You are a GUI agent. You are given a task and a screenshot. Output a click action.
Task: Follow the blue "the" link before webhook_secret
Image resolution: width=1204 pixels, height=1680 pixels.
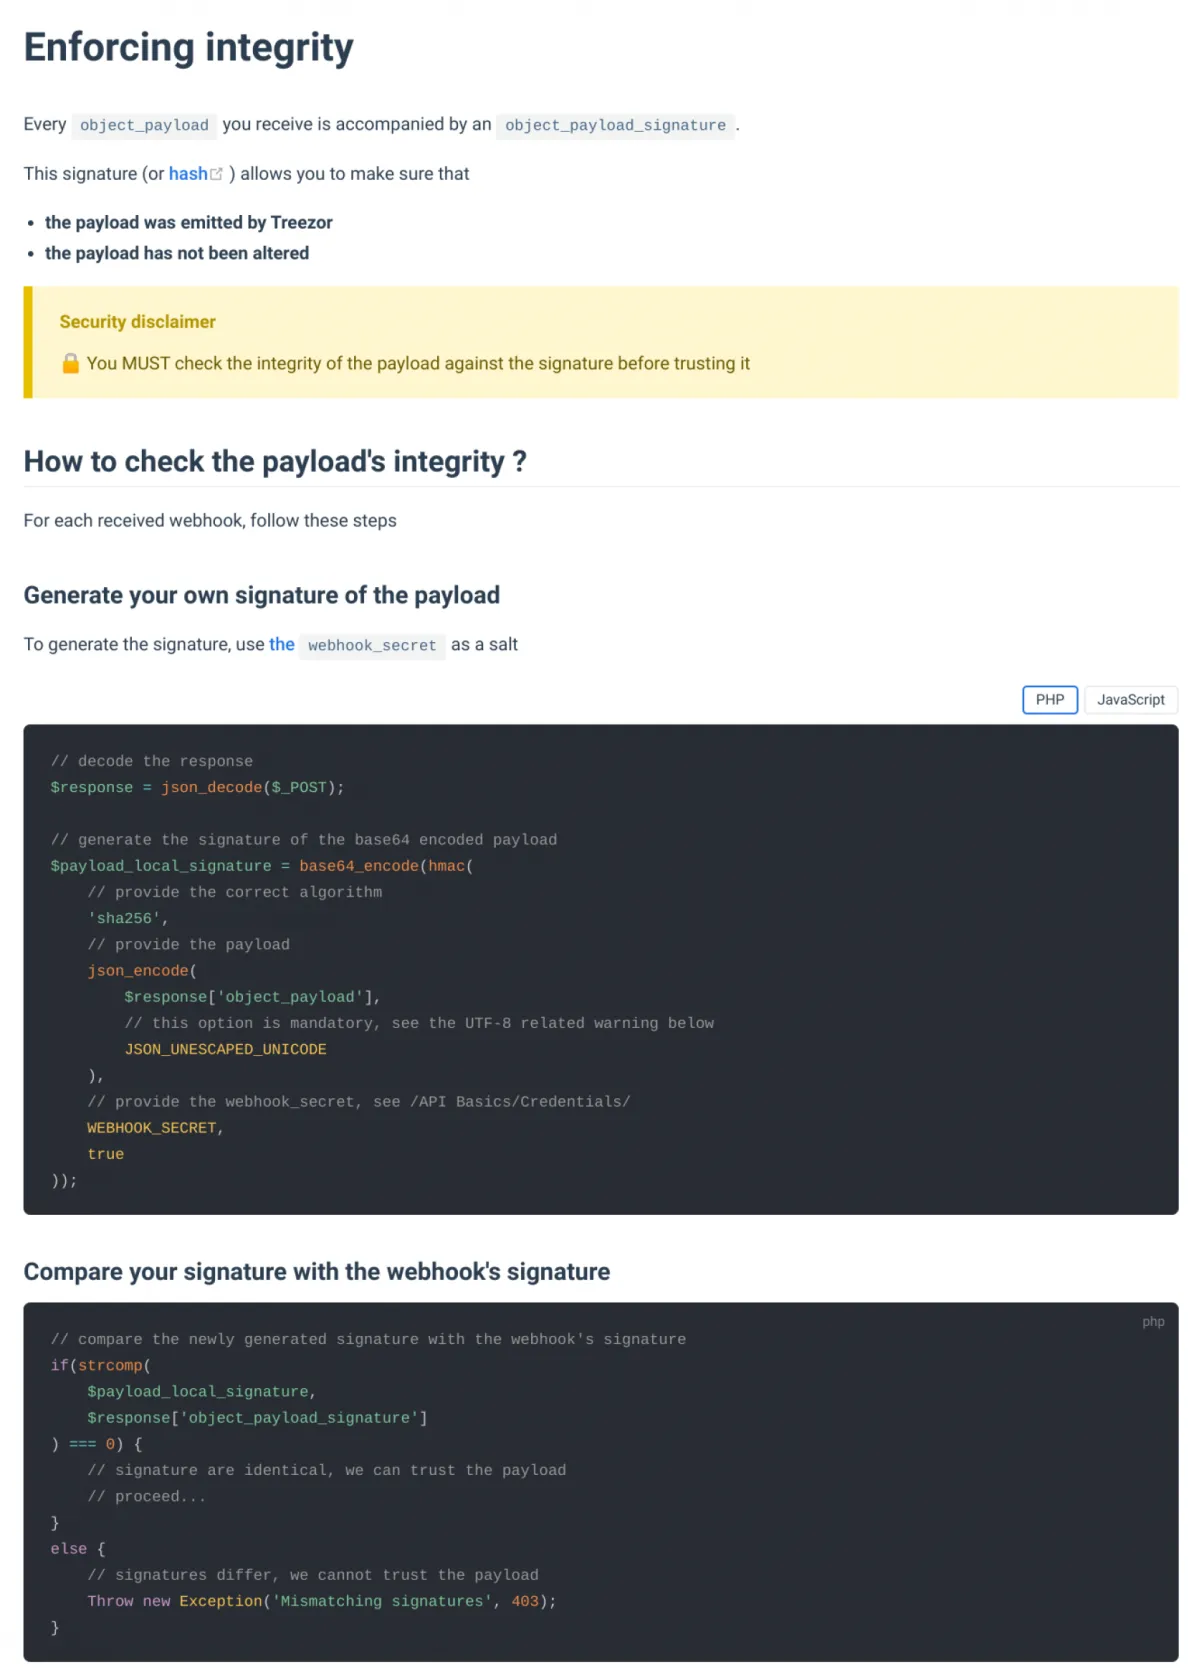pos(282,644)
